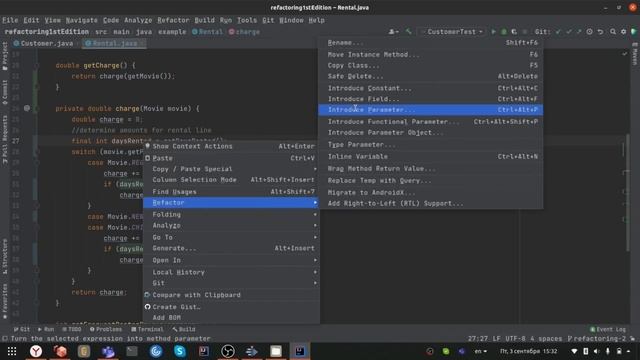Click the Debug bug icon in toolbar

click(x=504, y=32)
